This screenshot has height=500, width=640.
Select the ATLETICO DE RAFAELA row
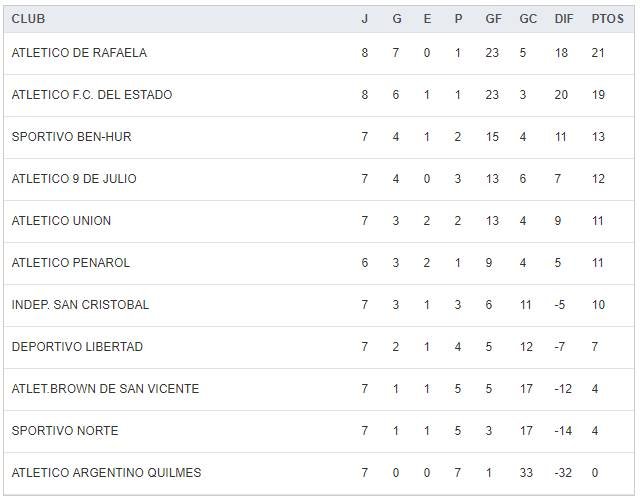coord(79,53)
